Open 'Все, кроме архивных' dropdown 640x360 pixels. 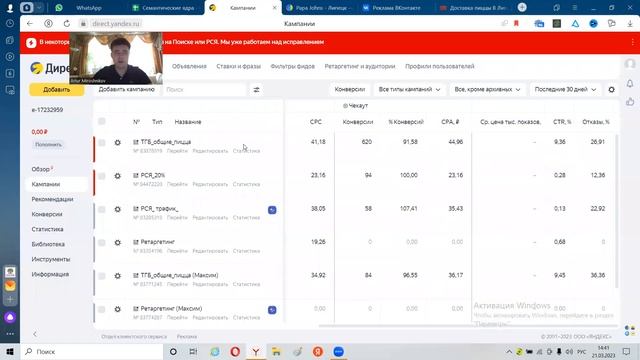(487, 89)
